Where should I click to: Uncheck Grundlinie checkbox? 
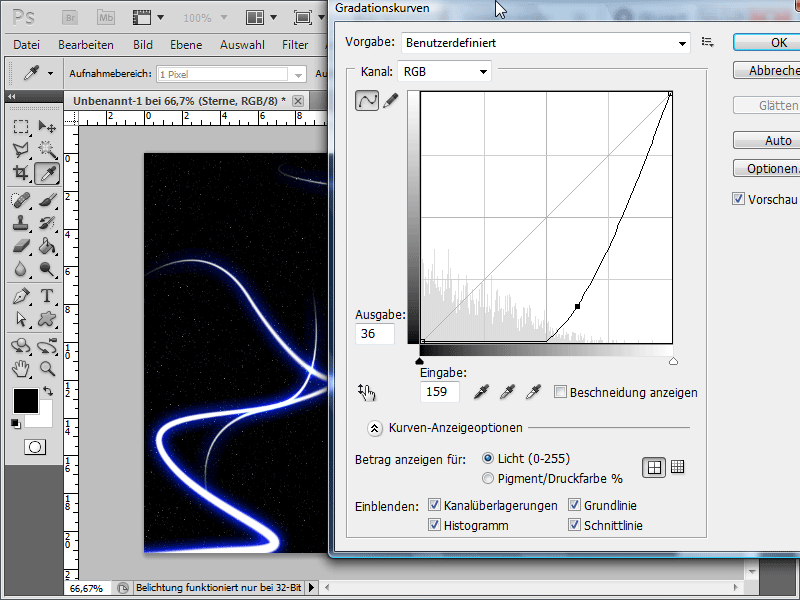(574, 505)
